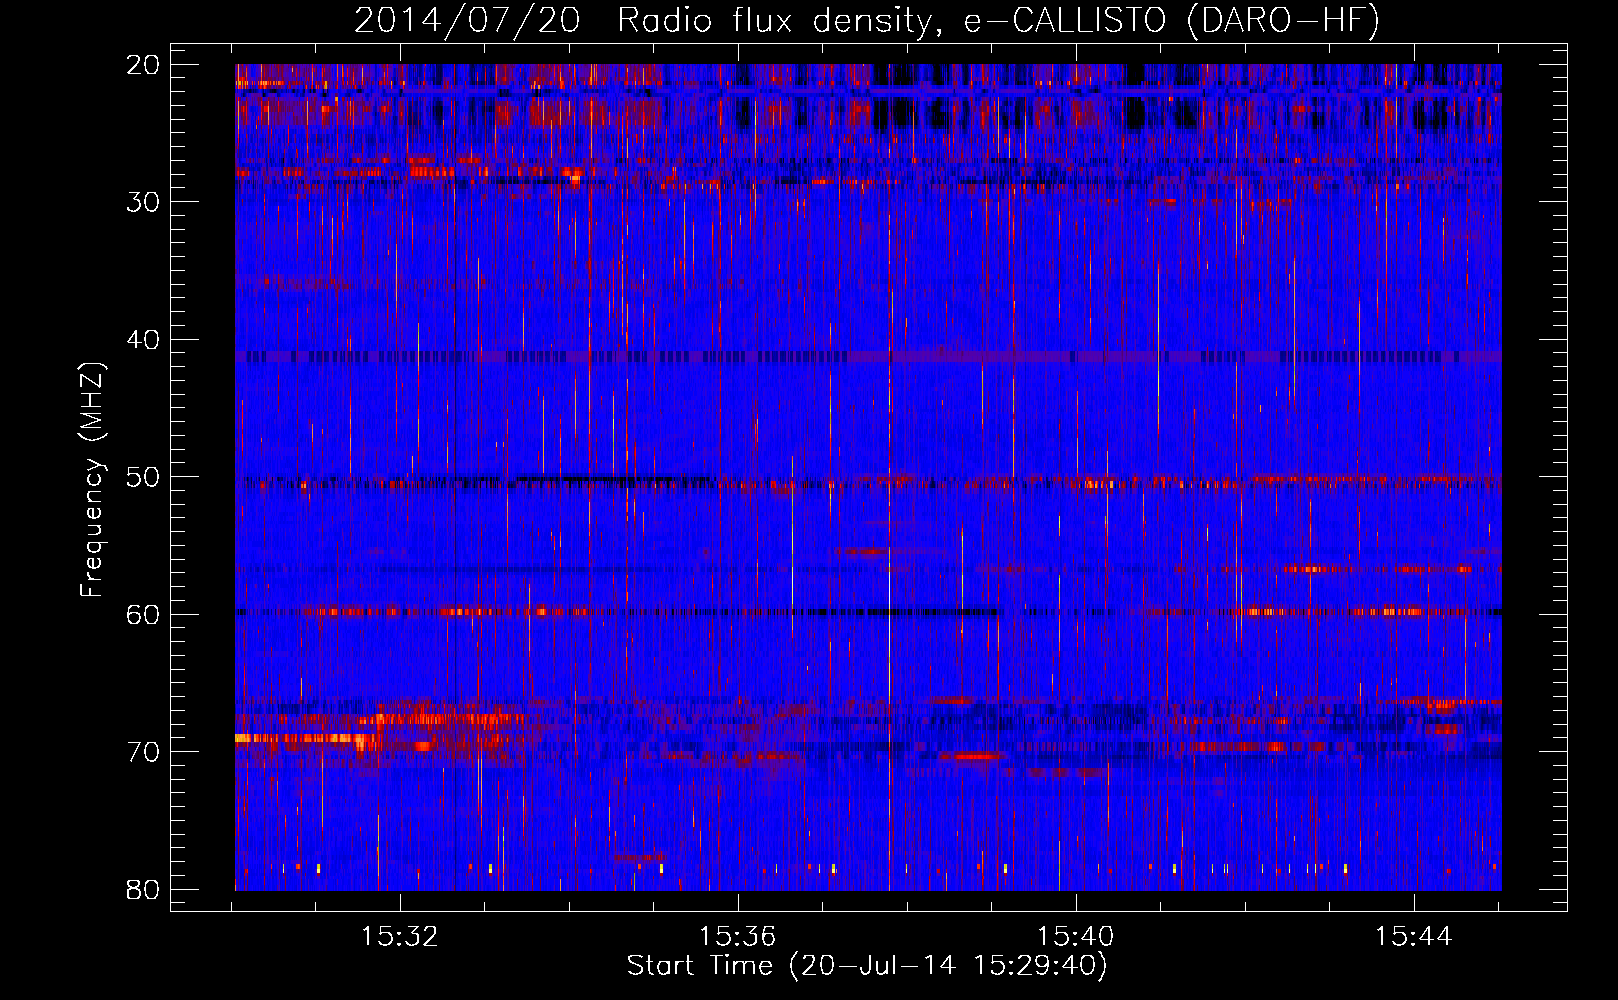
Task: Click the "Start Time (20-Jul-14 15:29:40)" axis label
Action: point(867,966)
